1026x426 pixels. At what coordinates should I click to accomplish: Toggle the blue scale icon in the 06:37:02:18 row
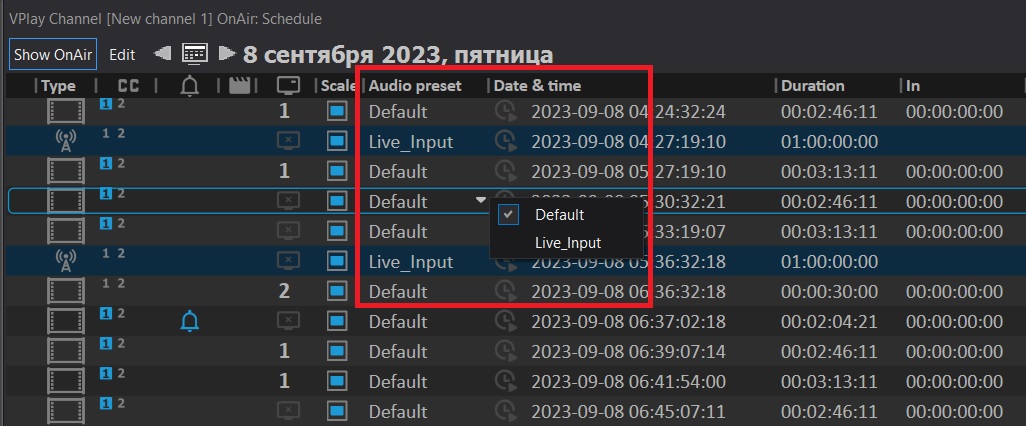(x=337, y=321)
